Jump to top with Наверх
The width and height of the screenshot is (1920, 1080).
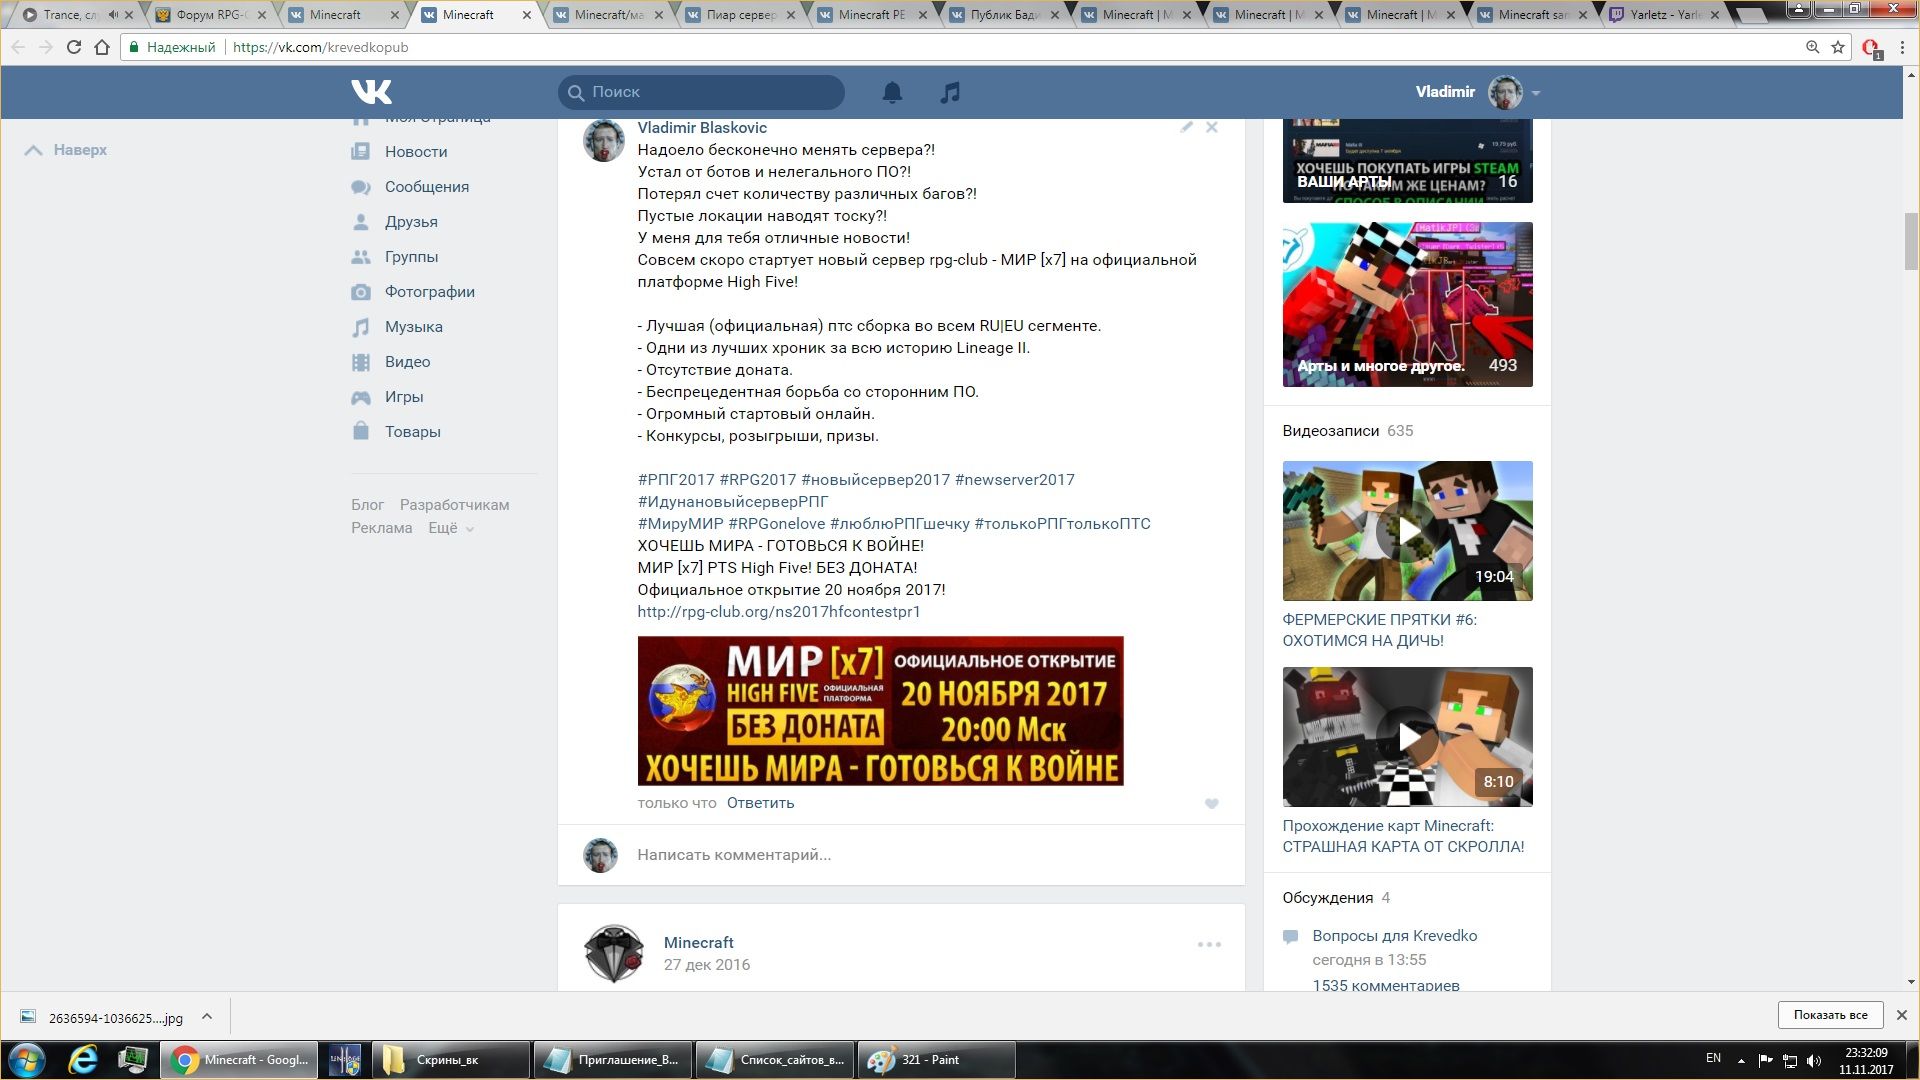point(66,150)
